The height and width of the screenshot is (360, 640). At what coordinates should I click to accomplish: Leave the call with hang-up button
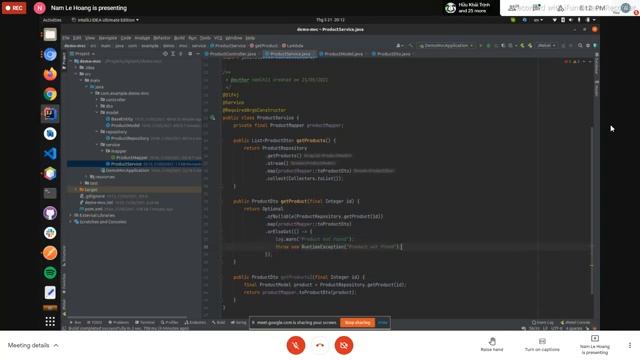320,345
